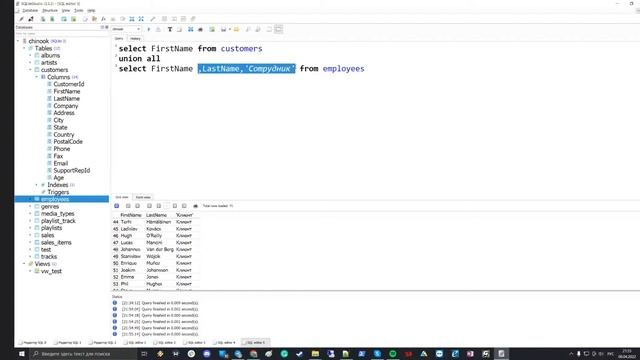Collapse the chinook database node
The height and width of the screenshot is (360, 640).
tap(18, 41)
